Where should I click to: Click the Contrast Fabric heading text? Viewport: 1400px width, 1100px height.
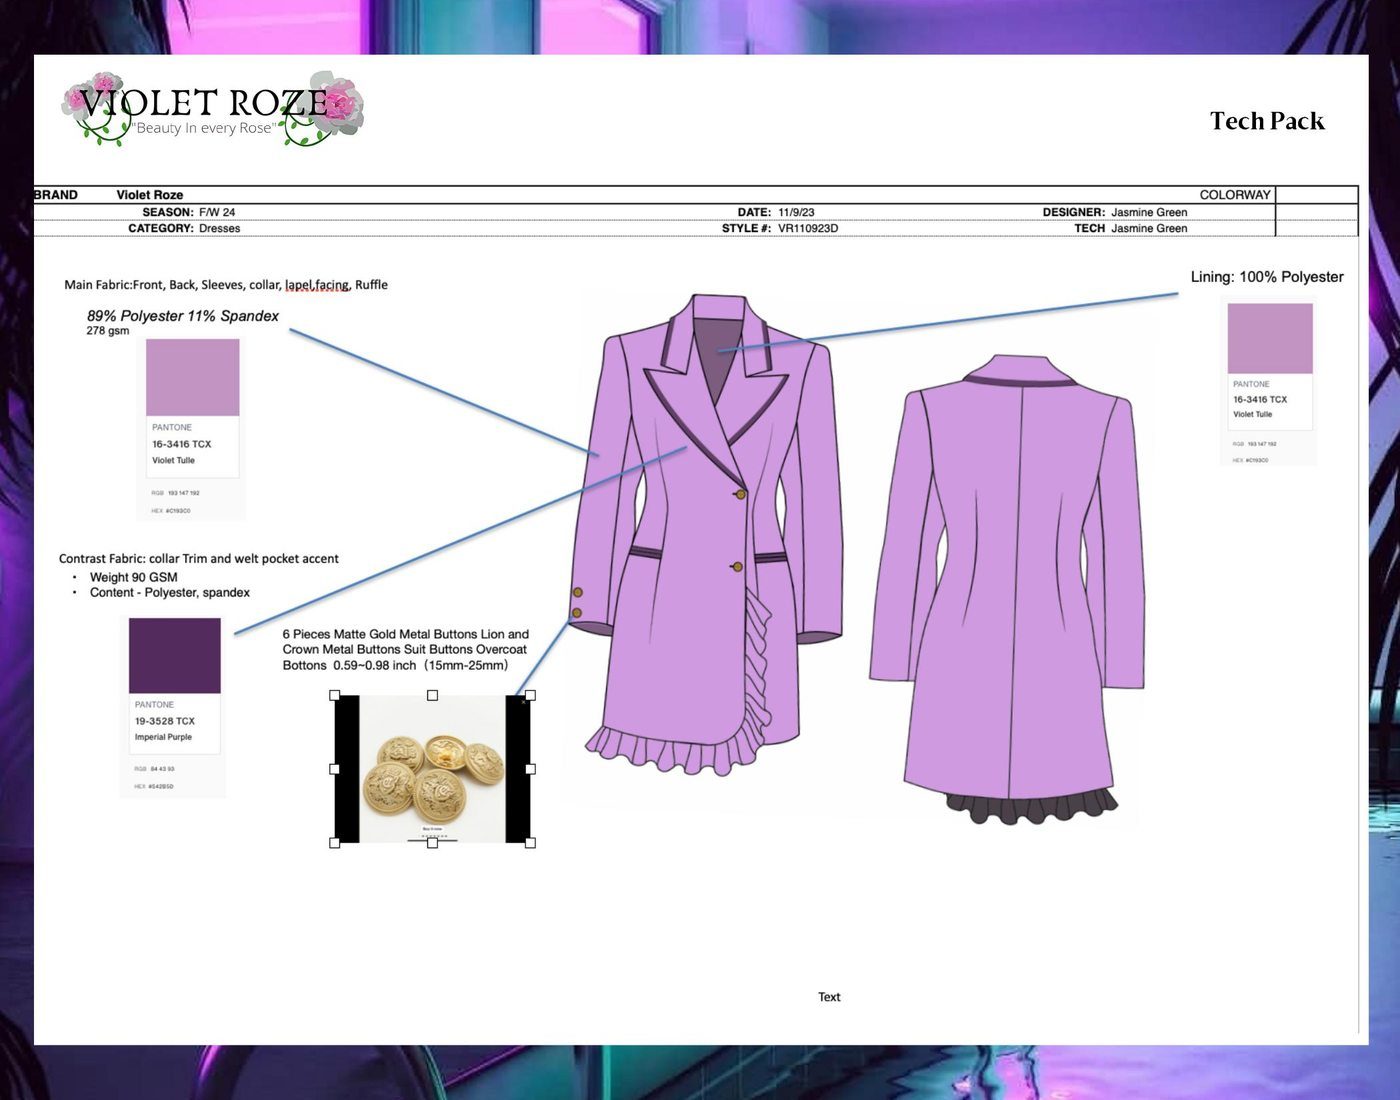pos(199,559)
